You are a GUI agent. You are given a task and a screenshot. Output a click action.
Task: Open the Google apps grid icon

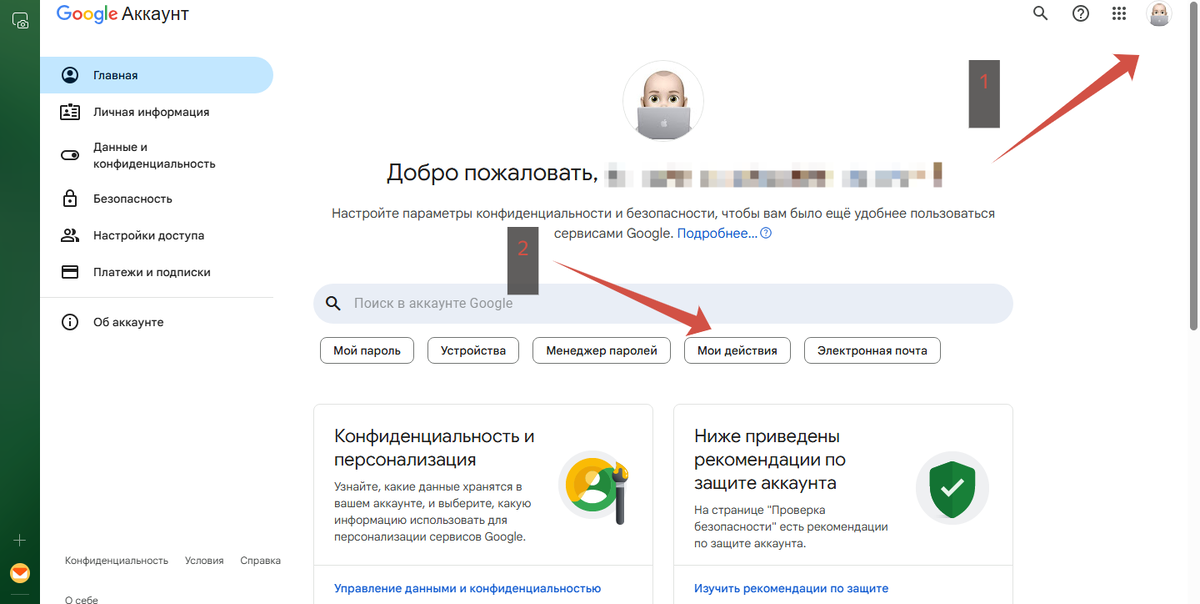point(1119,14)
